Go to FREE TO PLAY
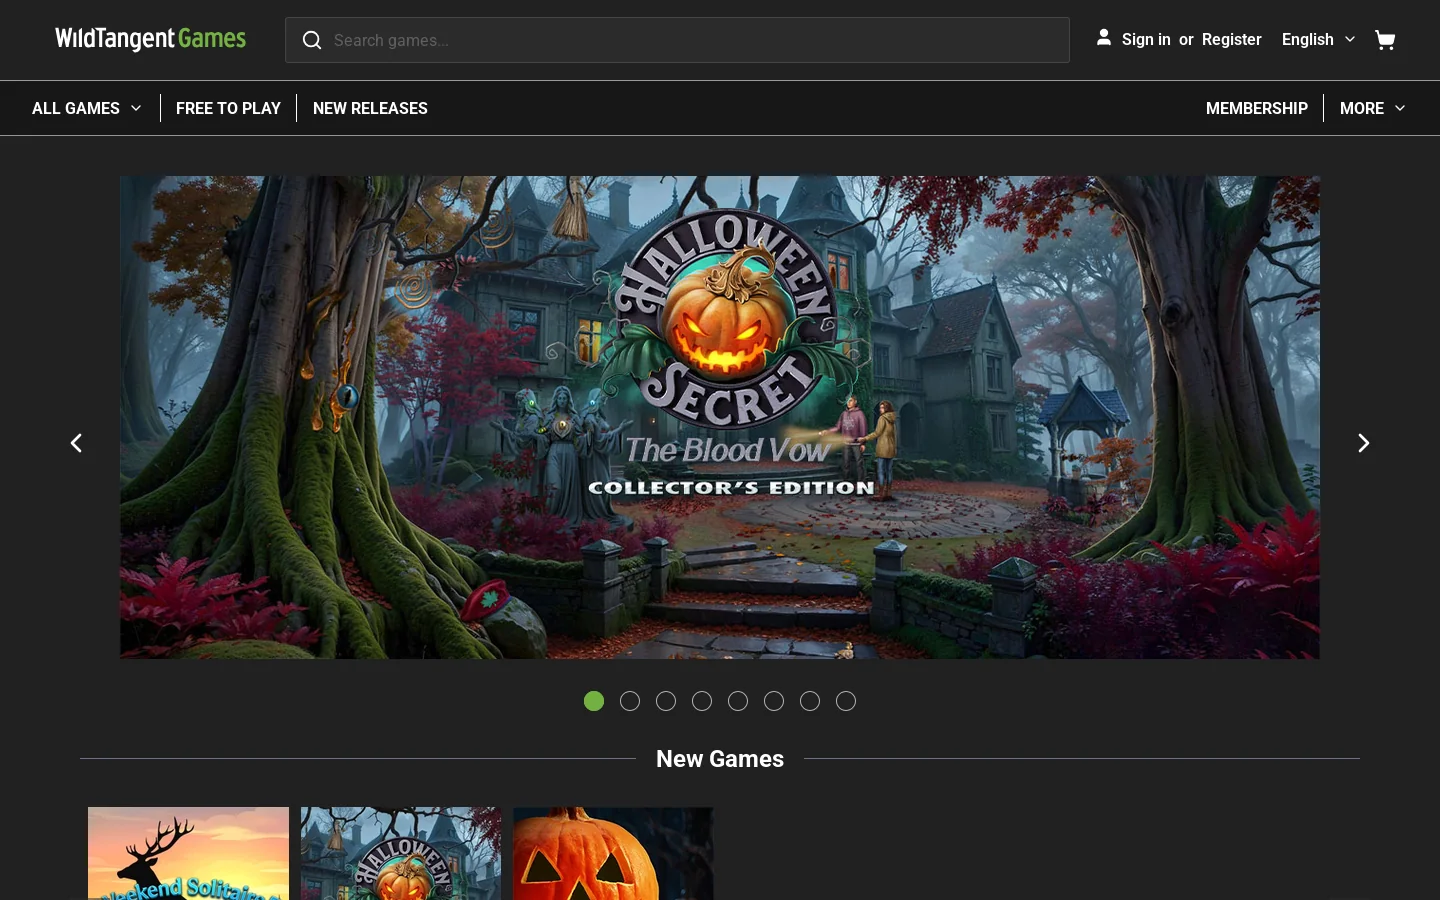Screen dimensions: 1440x900 [x=228, y=108]
